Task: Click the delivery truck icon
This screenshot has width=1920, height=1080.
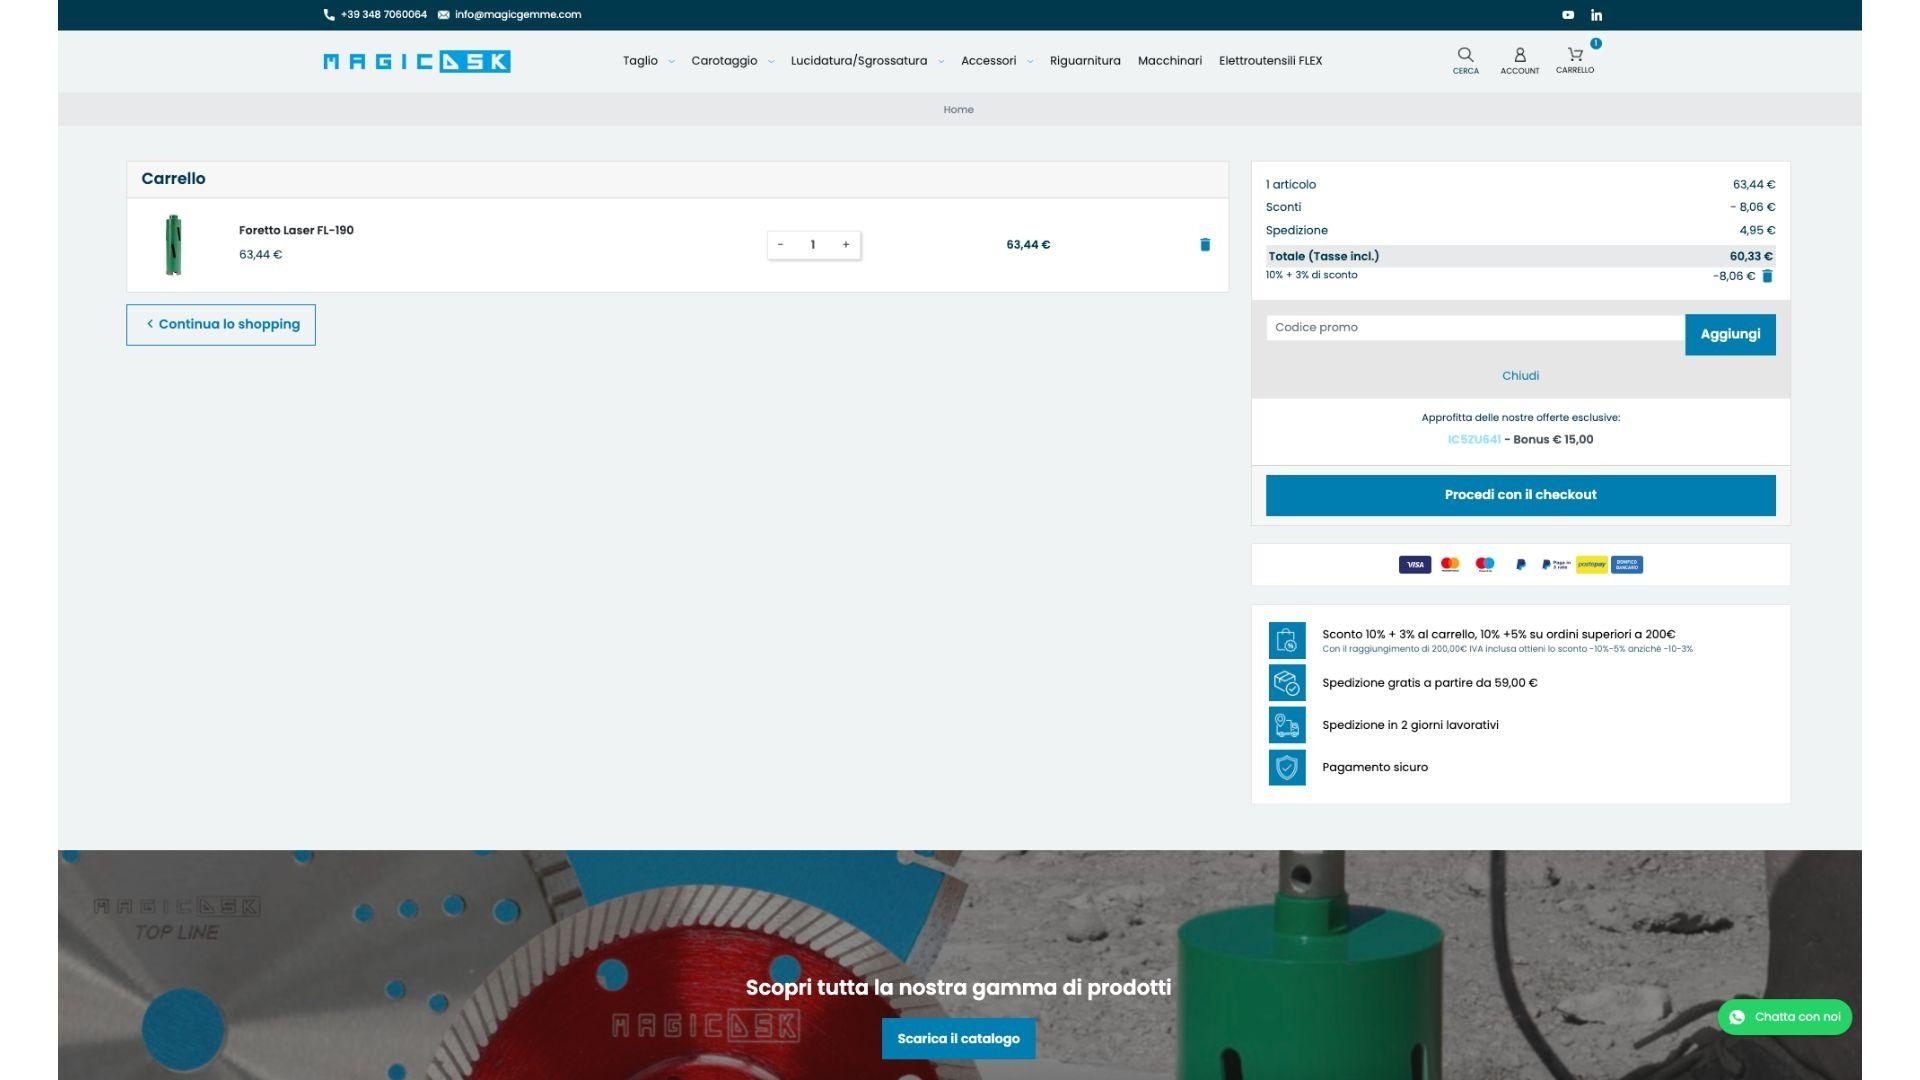Action: (x=1287, y=725)
